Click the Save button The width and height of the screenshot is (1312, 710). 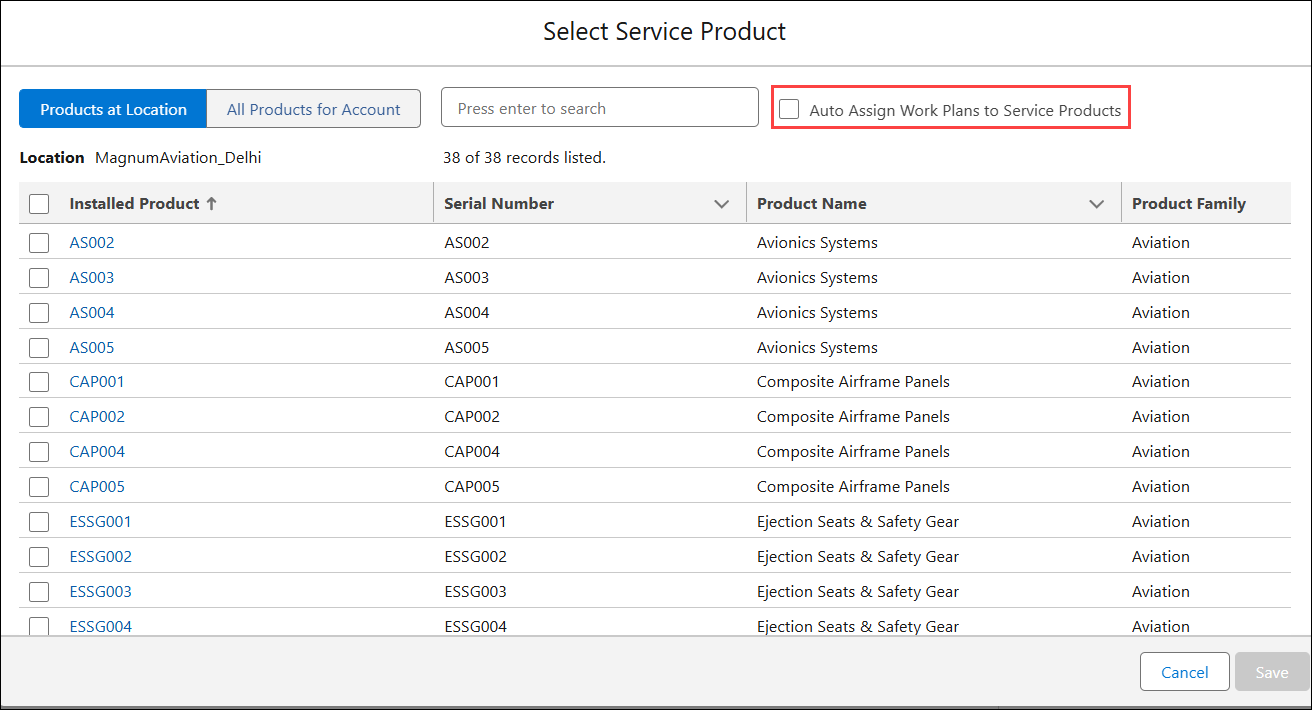(1272, 672)
